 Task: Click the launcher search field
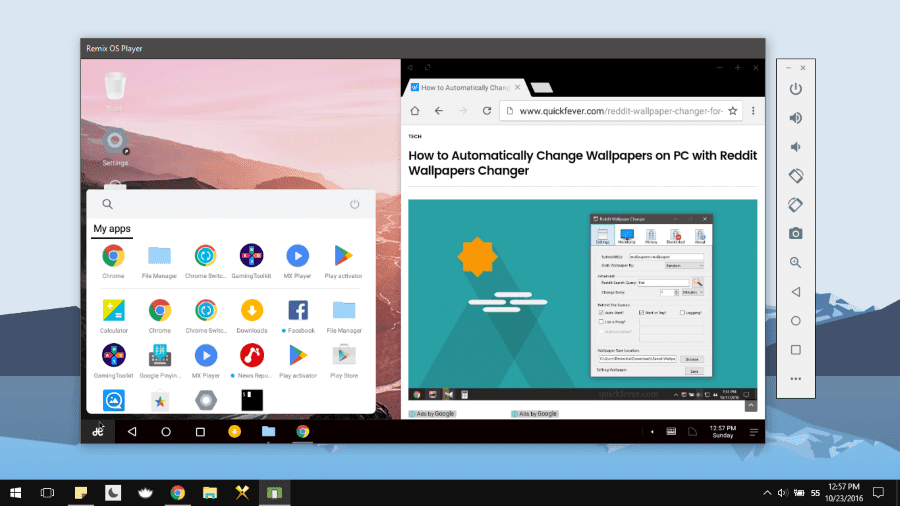click(230, 204)
